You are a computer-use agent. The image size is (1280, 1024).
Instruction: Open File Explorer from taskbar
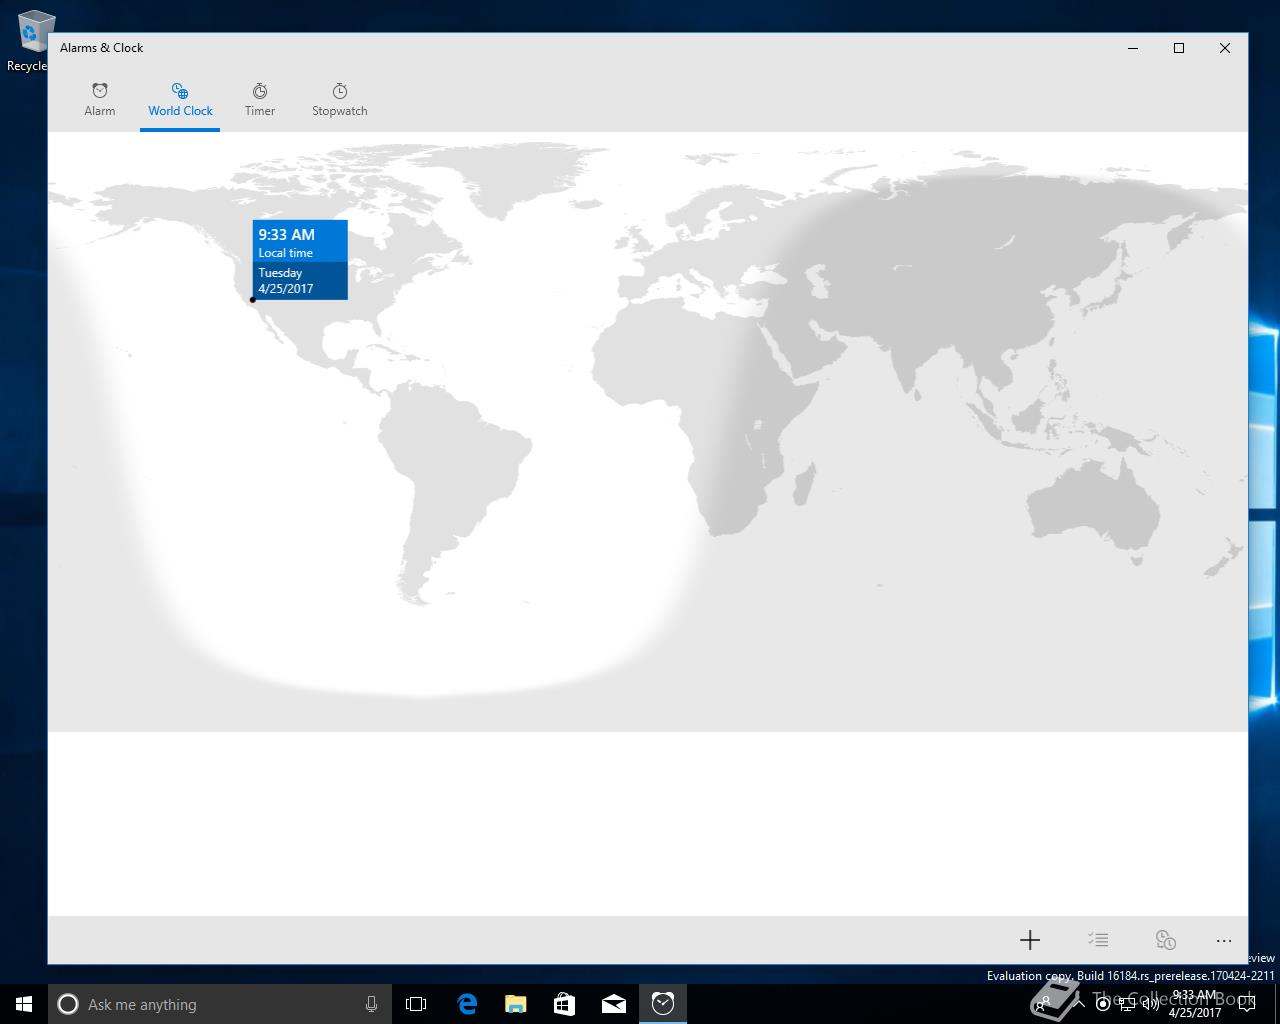515,1004
